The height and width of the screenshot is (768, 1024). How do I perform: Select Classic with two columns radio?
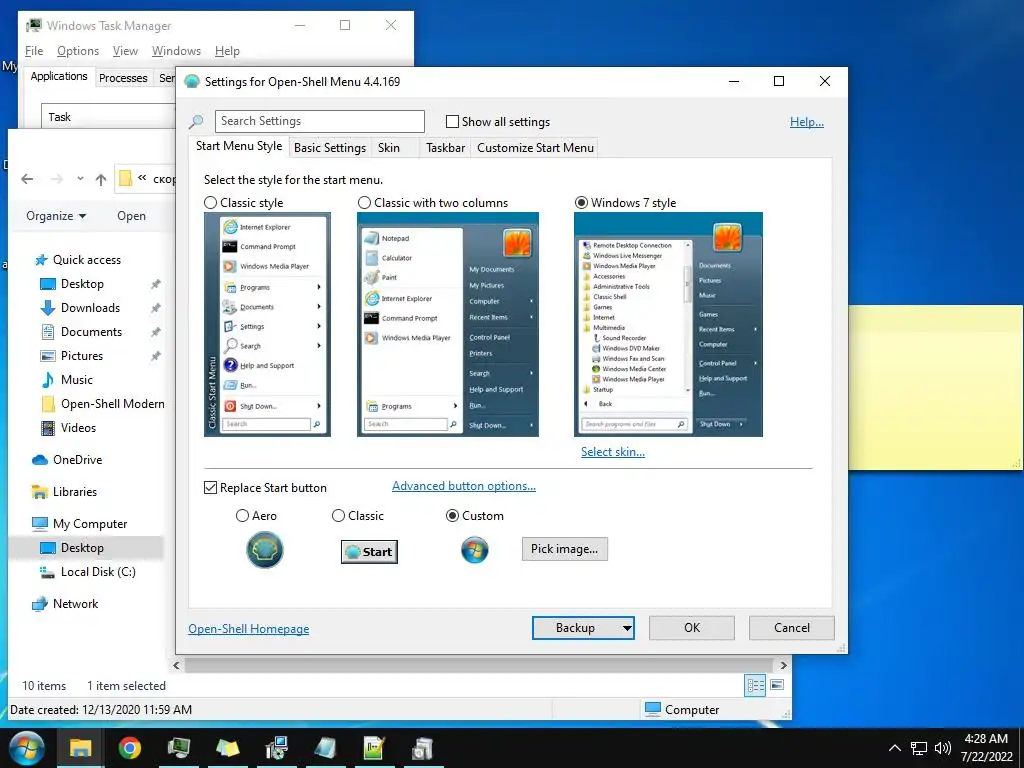[x=364, y=202]
